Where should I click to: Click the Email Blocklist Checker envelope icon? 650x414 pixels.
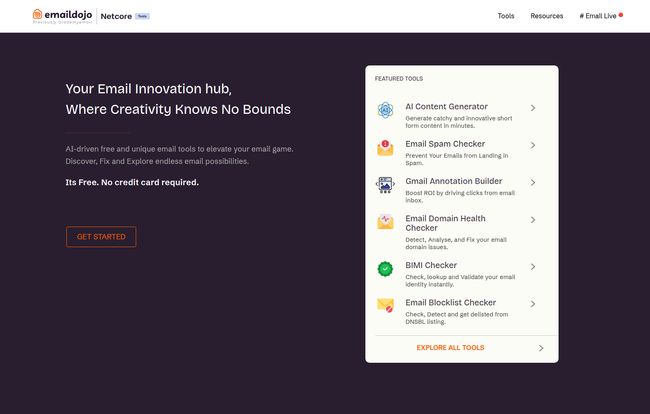tap(385, 305)
